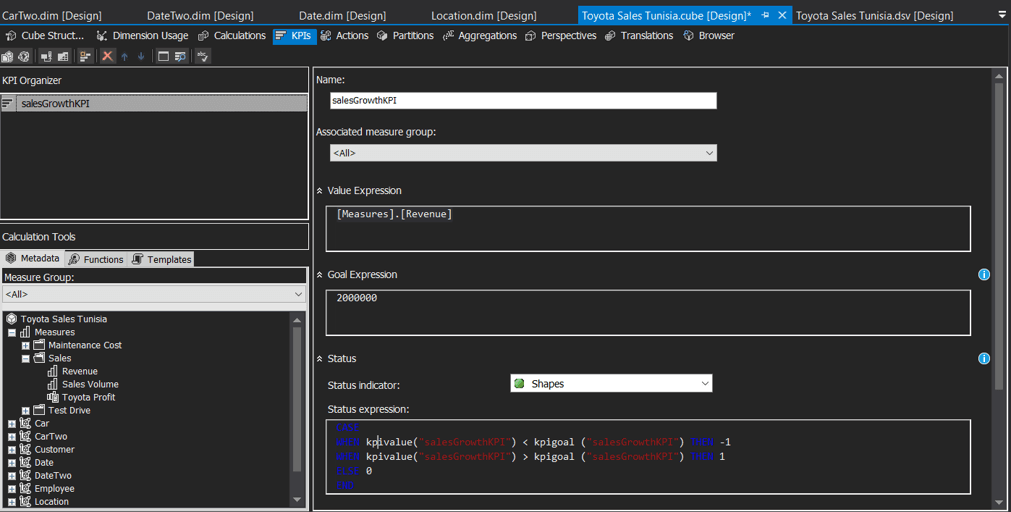Open the cube Browser tab
Screen dimensions: 1011x512
[709, 35]
